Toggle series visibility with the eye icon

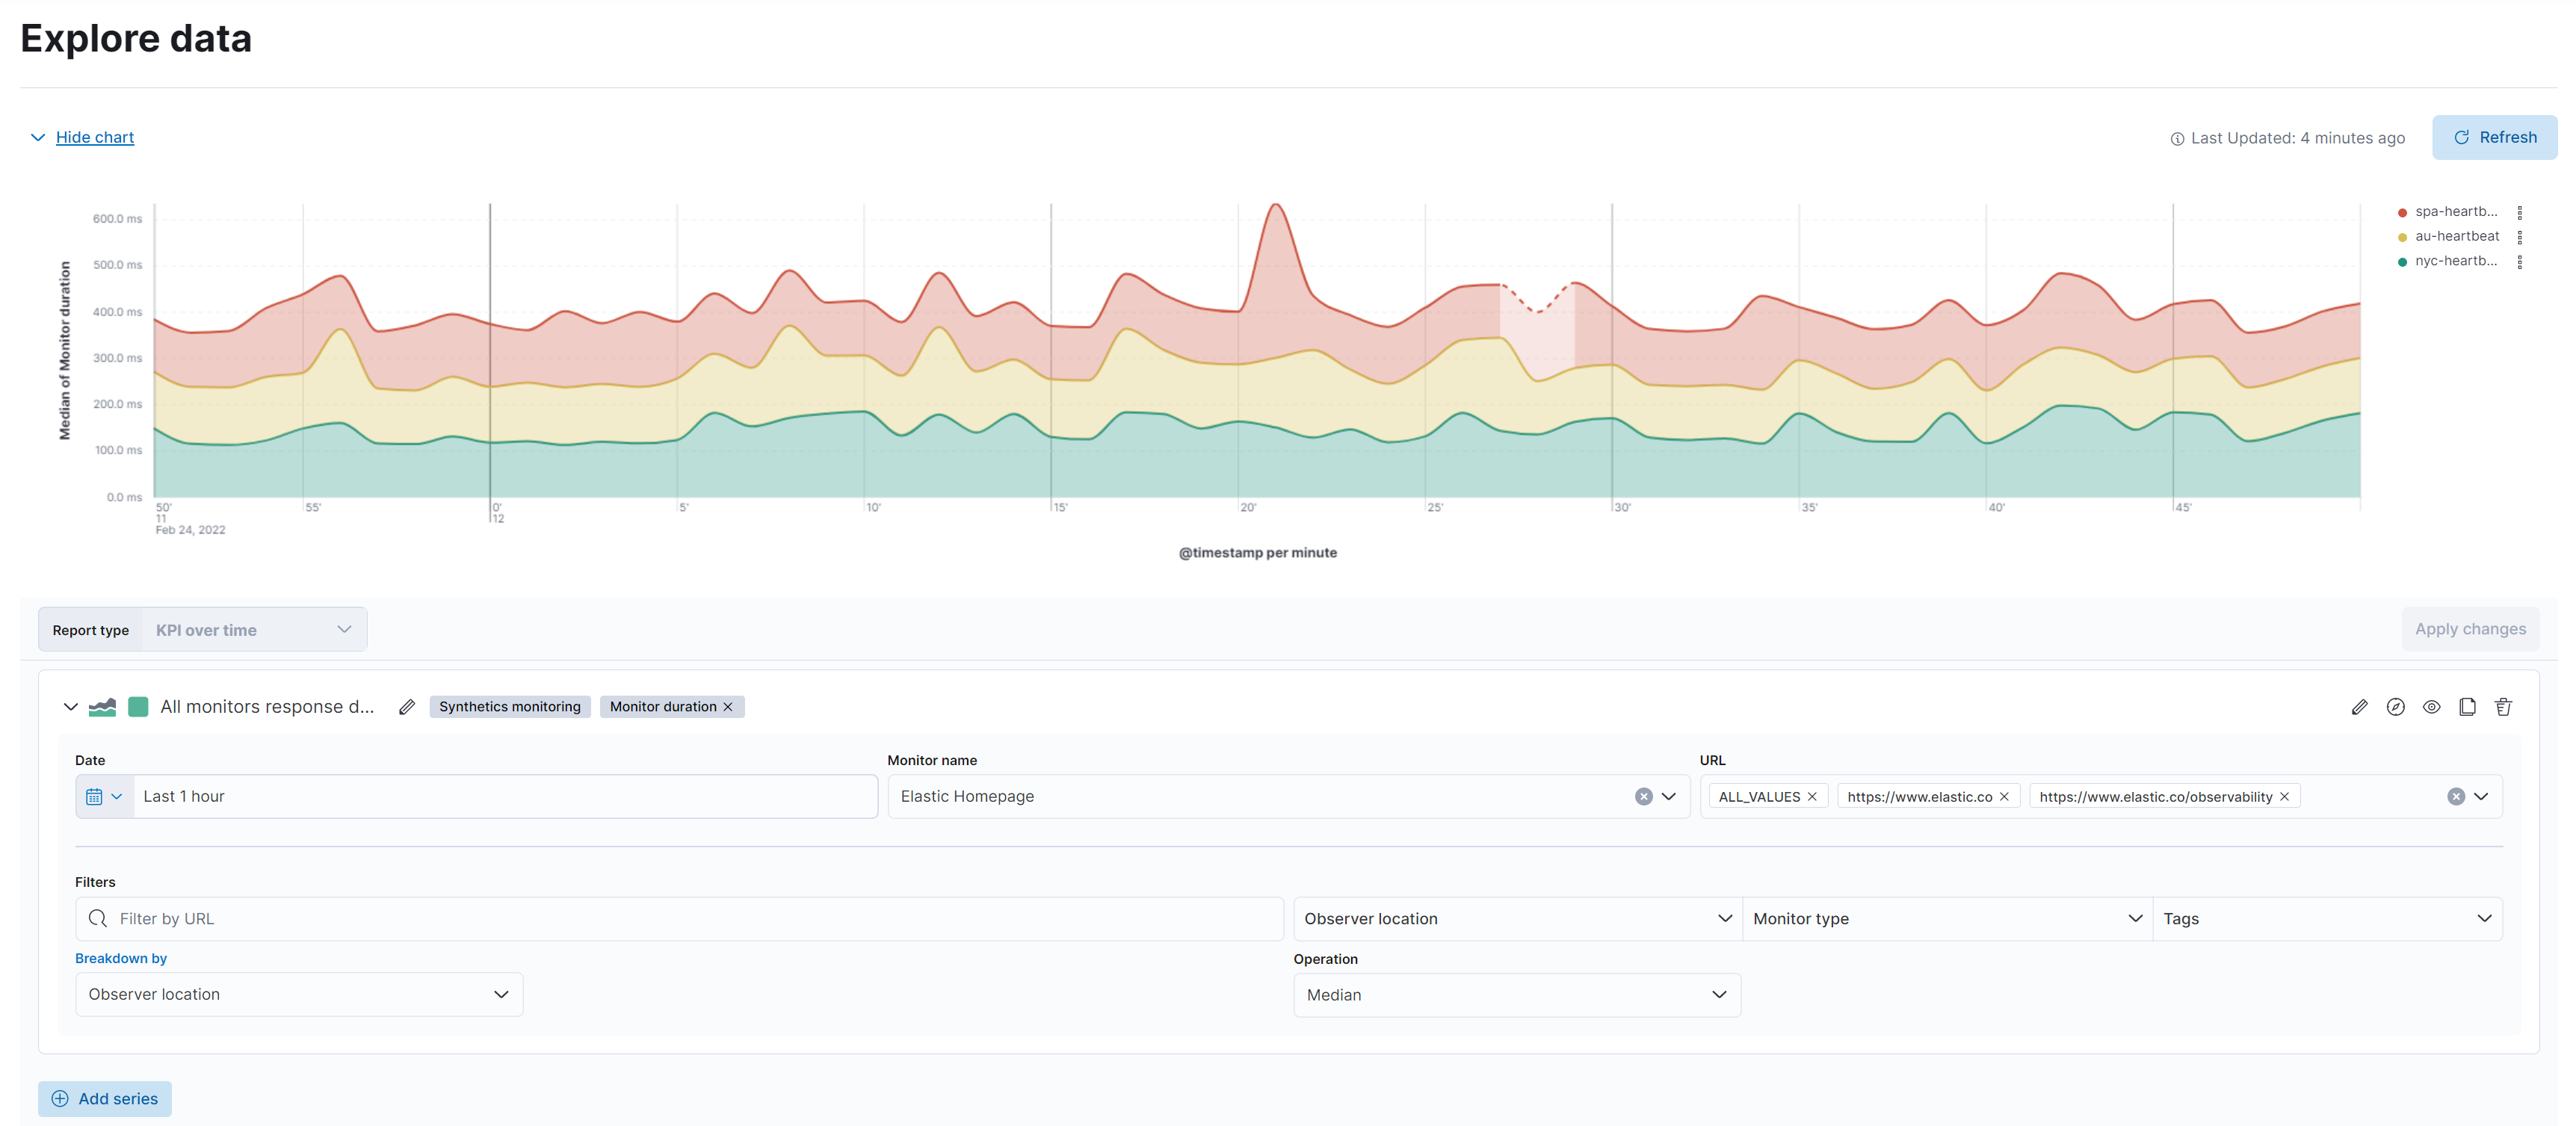pyautogui.click(x=2432, y=706)
